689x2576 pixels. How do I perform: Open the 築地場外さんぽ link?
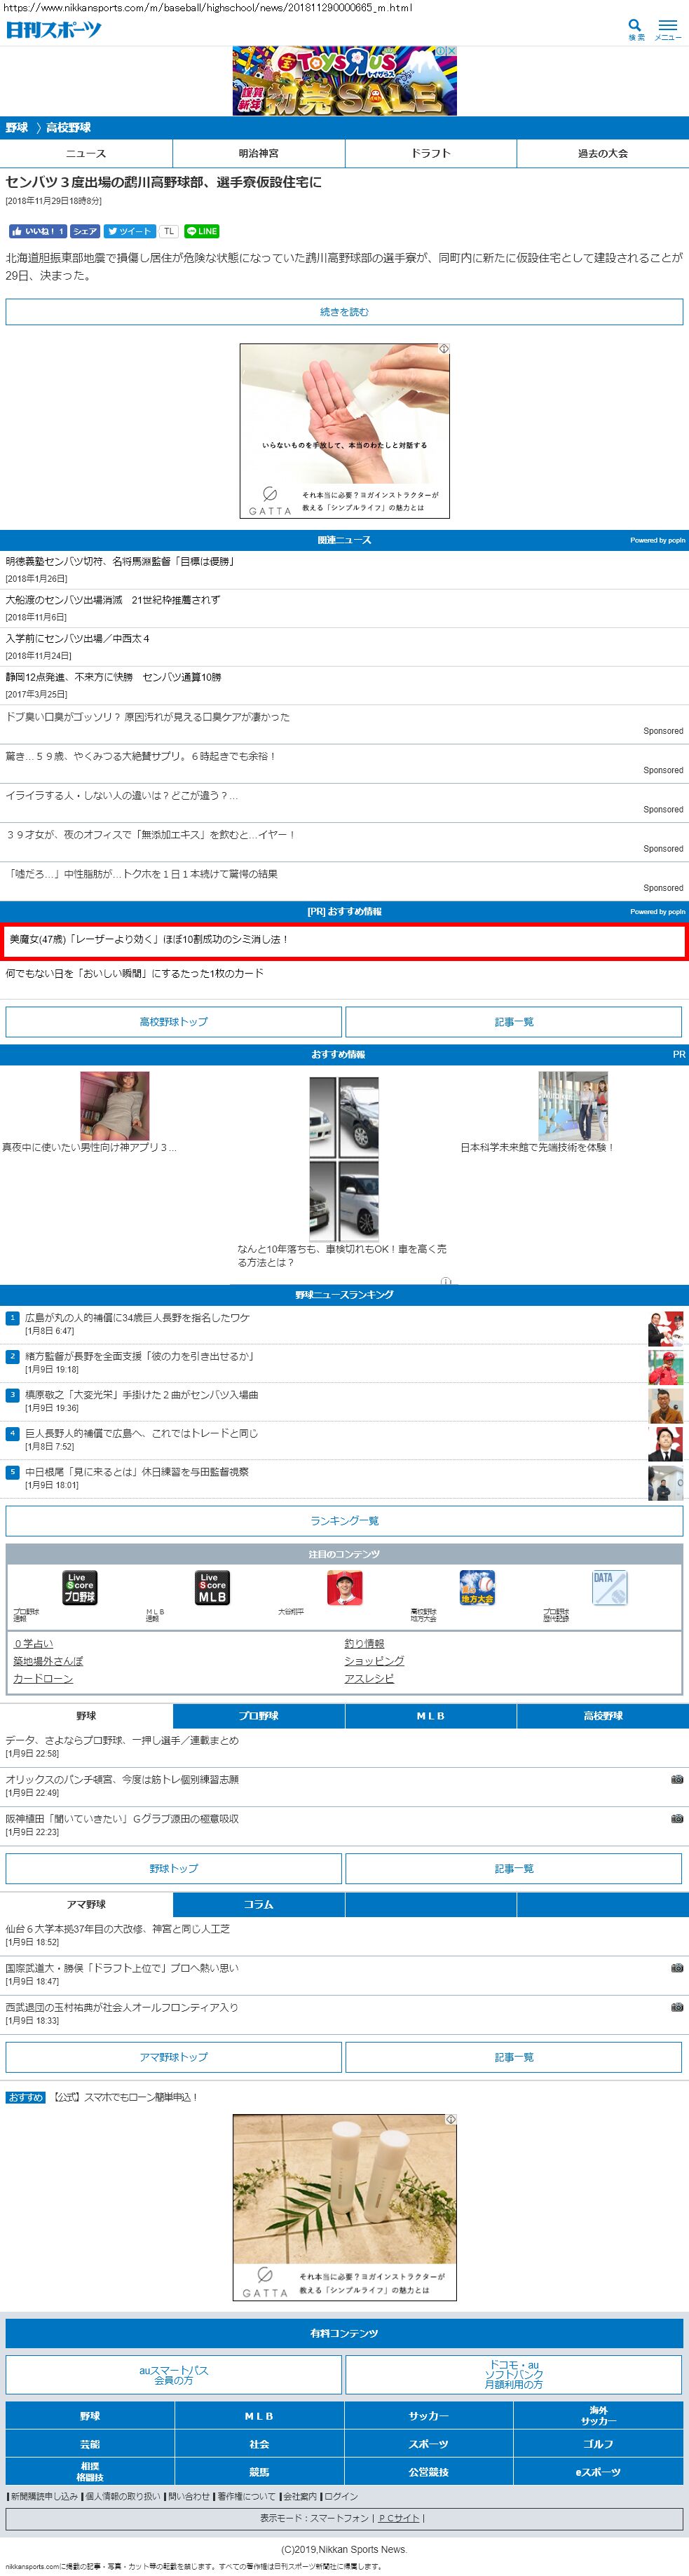tap(48, 1660)
